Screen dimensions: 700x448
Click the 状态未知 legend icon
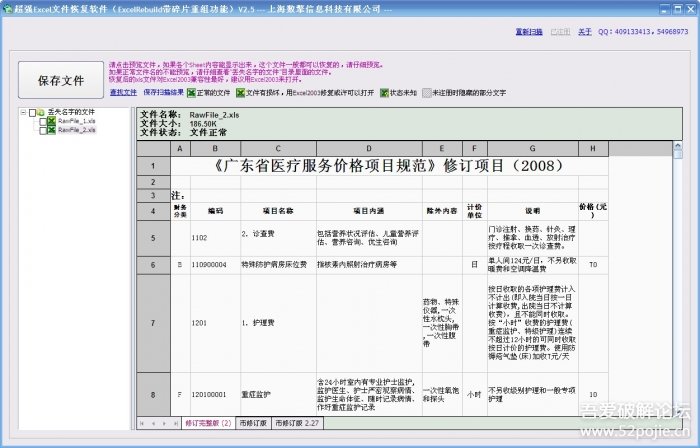[384, 92]
